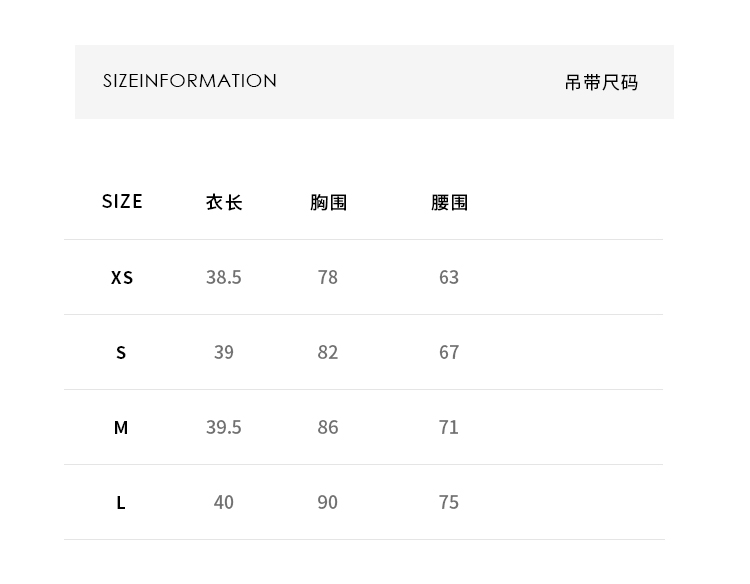The image size is (750, 584).
Task: Click the 63 waist value for XS
Action: tap(449, 277)
